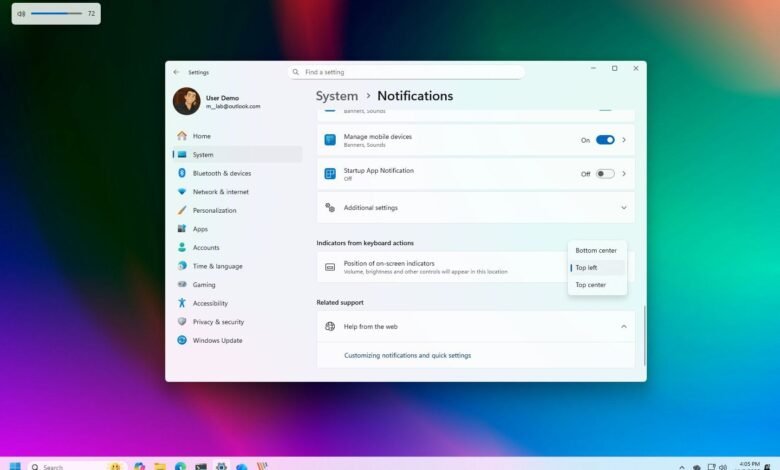The height and width of the screenshot is (470, 780).
Task: Go to Home in the sidebar
Action: click(237, 136)
